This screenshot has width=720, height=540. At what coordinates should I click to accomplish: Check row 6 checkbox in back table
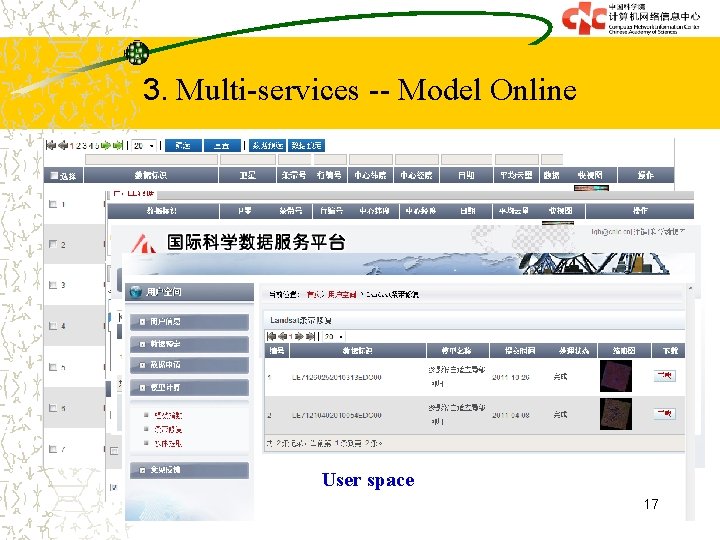[x=53, y=408]
